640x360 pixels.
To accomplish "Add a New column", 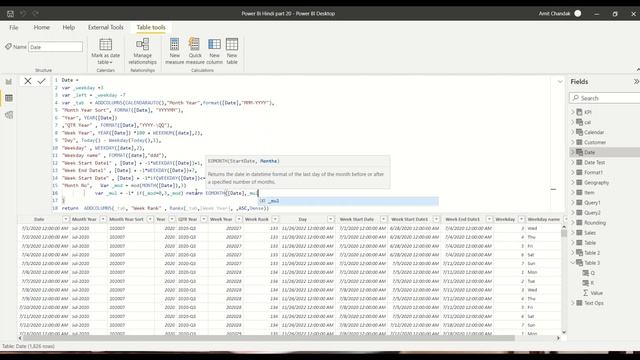I will (x=214, y=51).
